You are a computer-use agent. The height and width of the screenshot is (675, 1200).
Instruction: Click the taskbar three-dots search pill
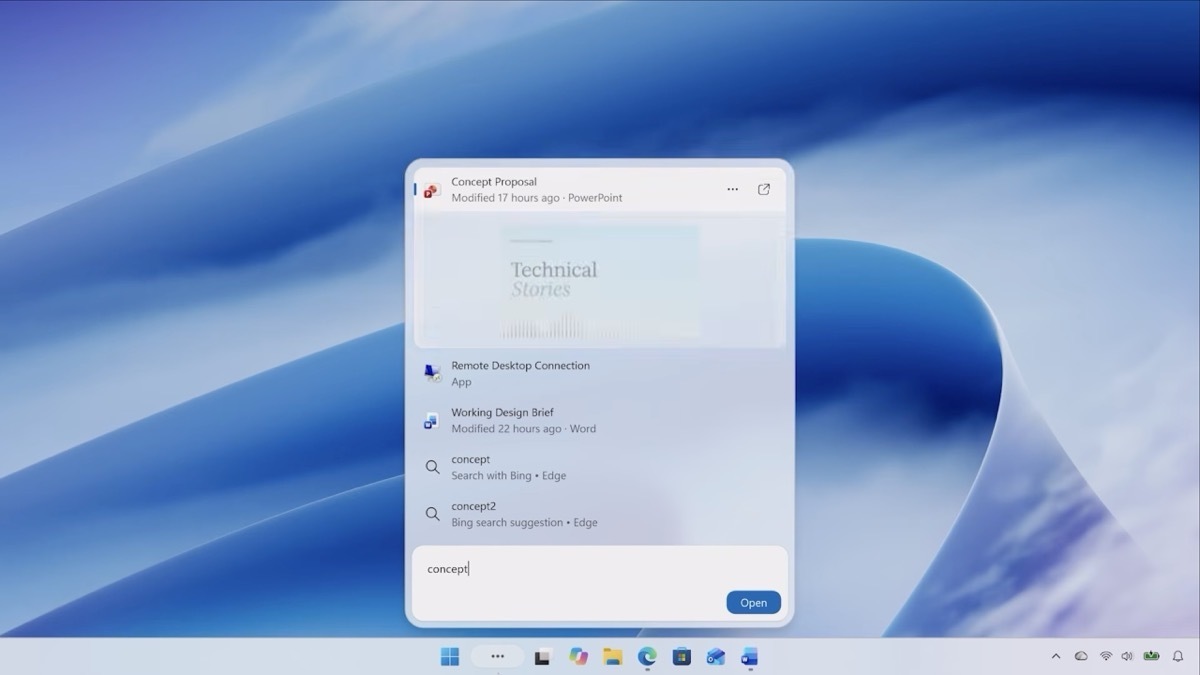[498, 657]
